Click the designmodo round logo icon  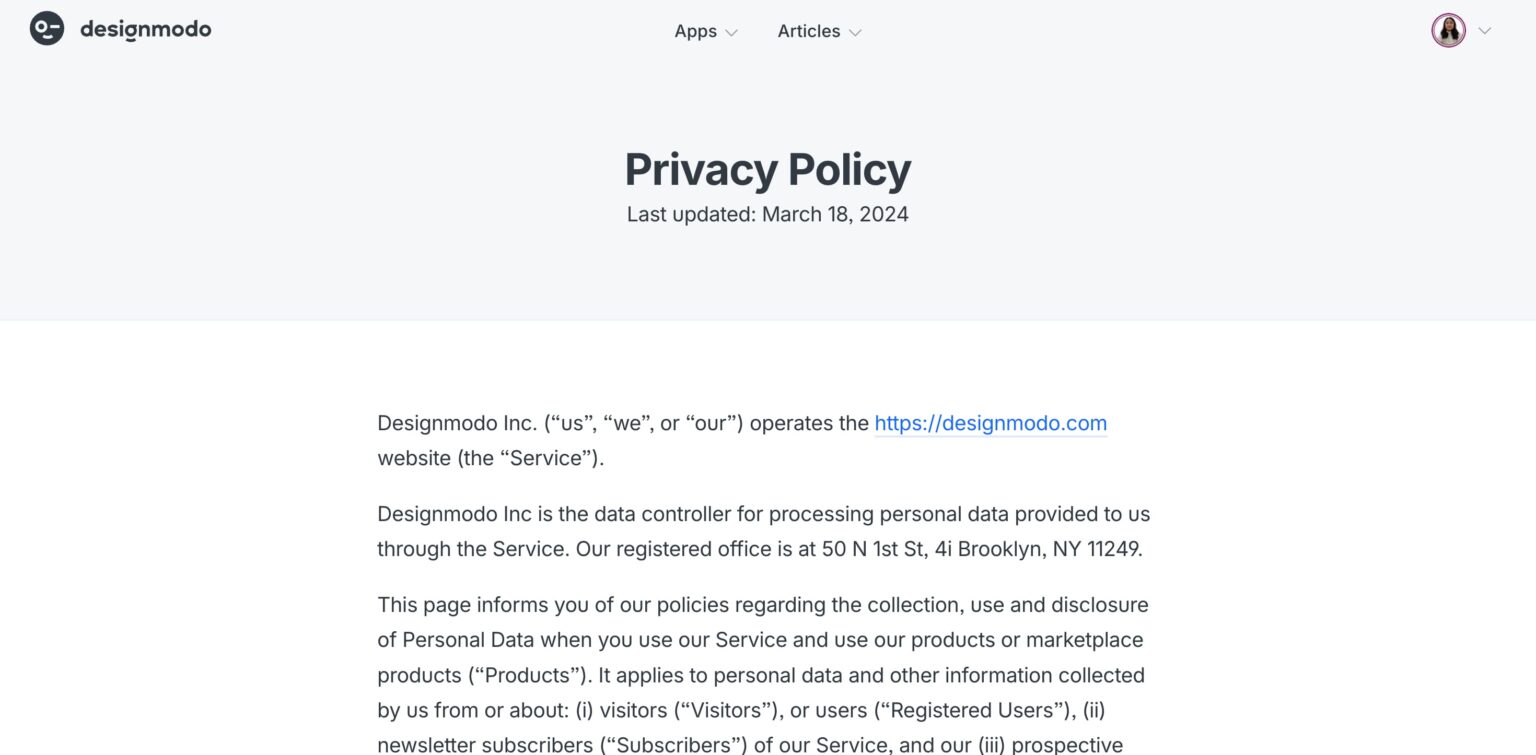pos(47,29)
